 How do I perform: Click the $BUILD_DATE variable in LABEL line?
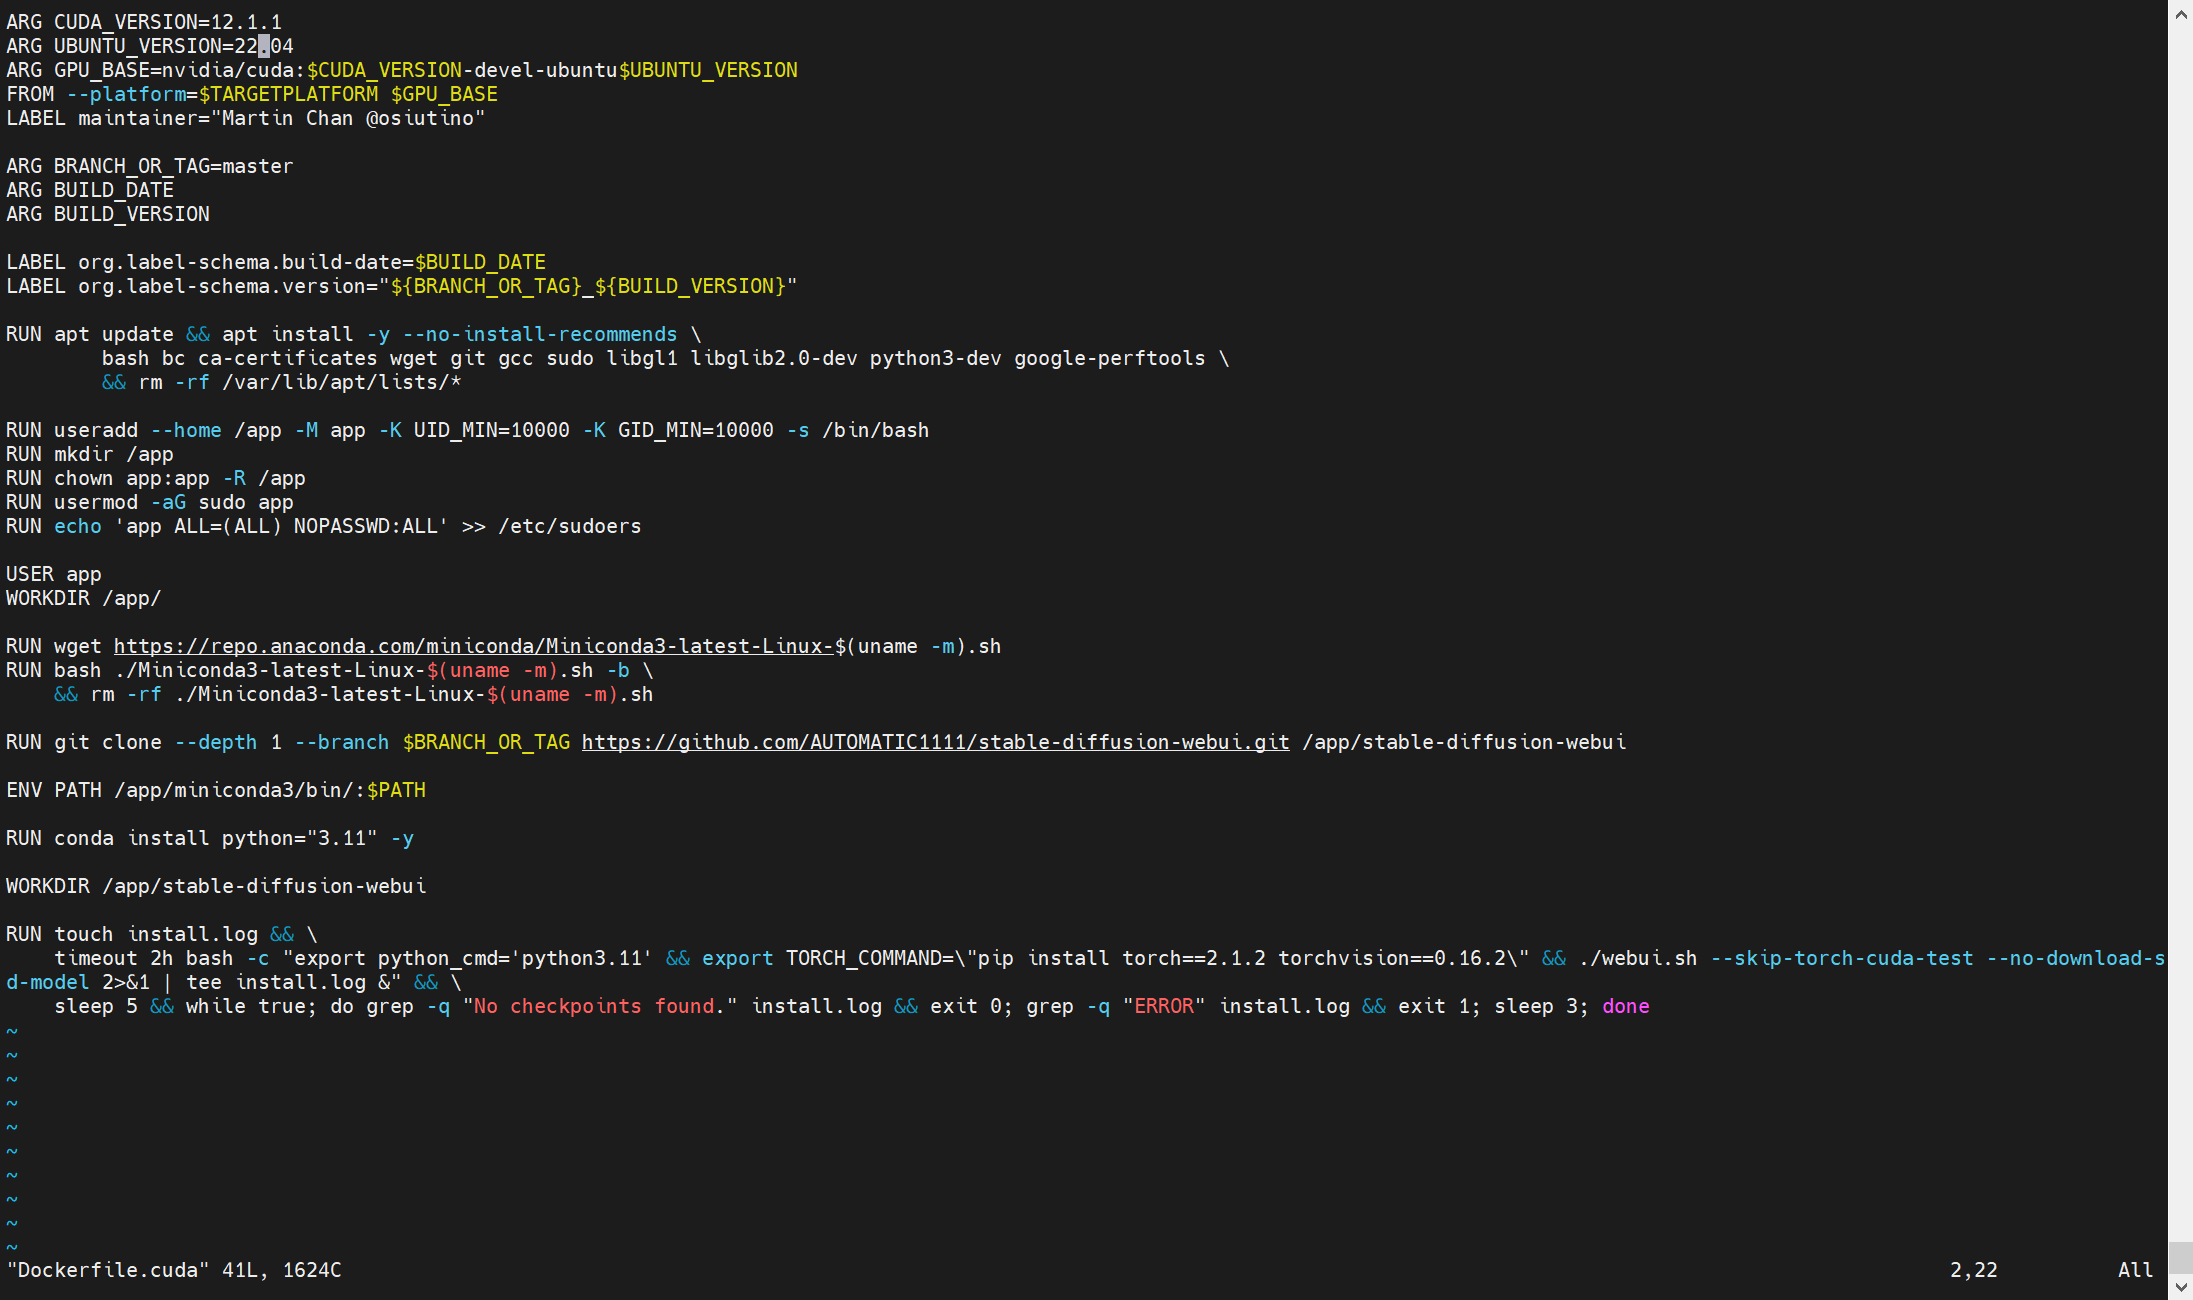tap(480, 262)
